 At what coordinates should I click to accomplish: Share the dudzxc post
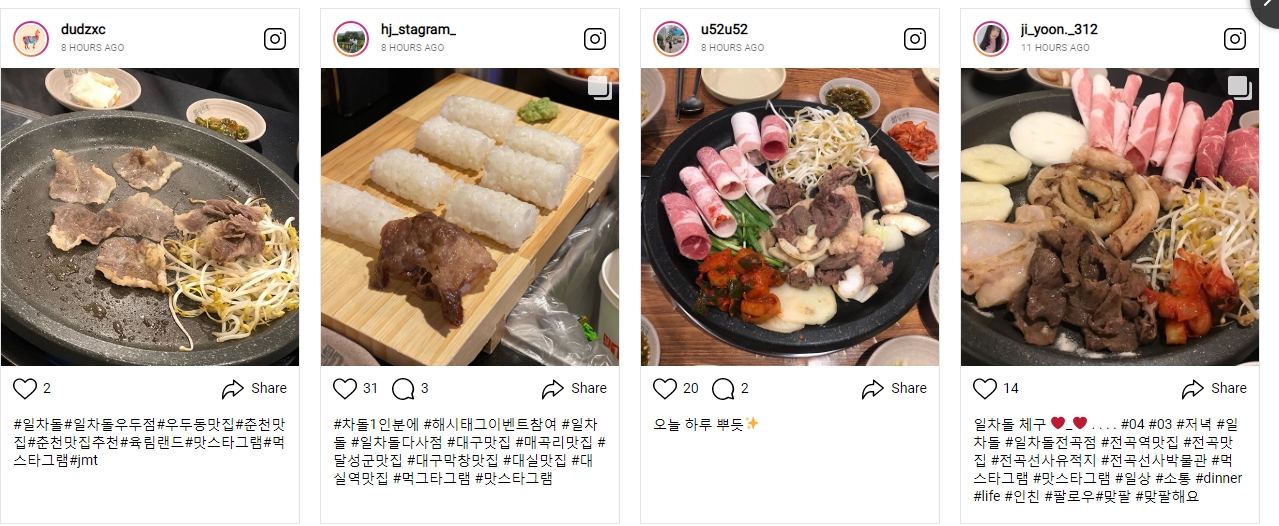[254, 388]
